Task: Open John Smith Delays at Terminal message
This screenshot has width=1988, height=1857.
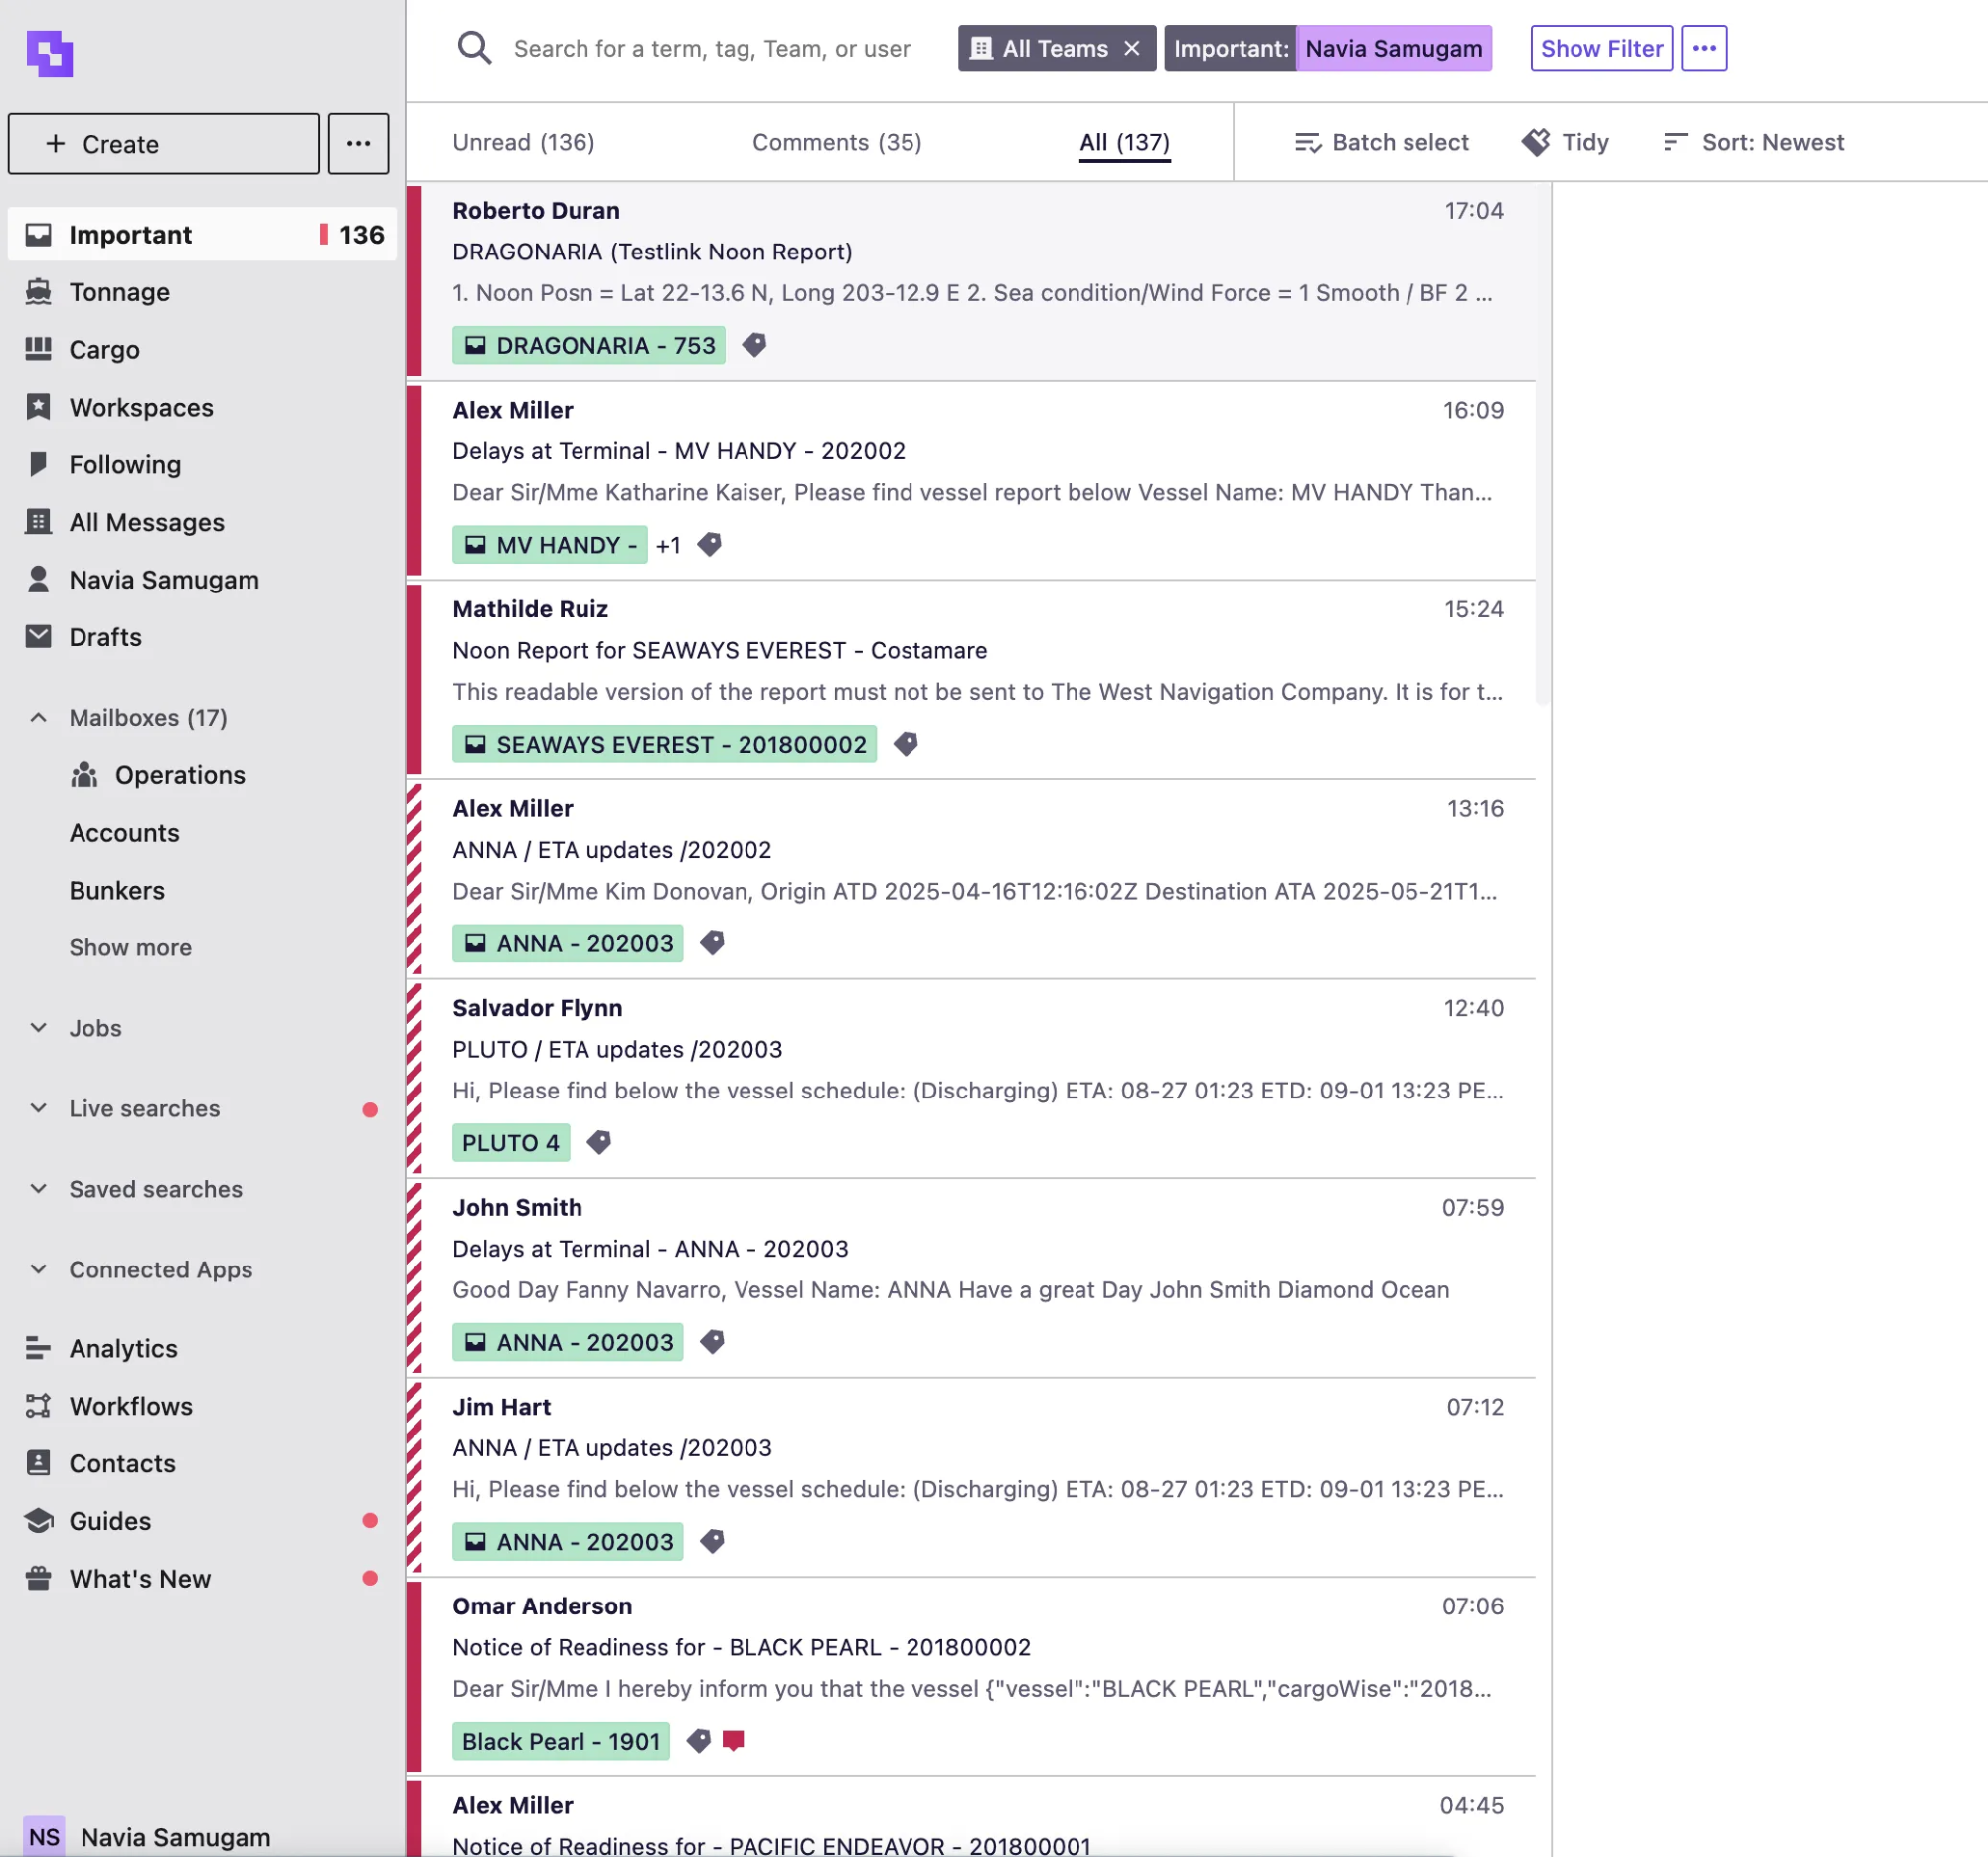Action: 970,1278
